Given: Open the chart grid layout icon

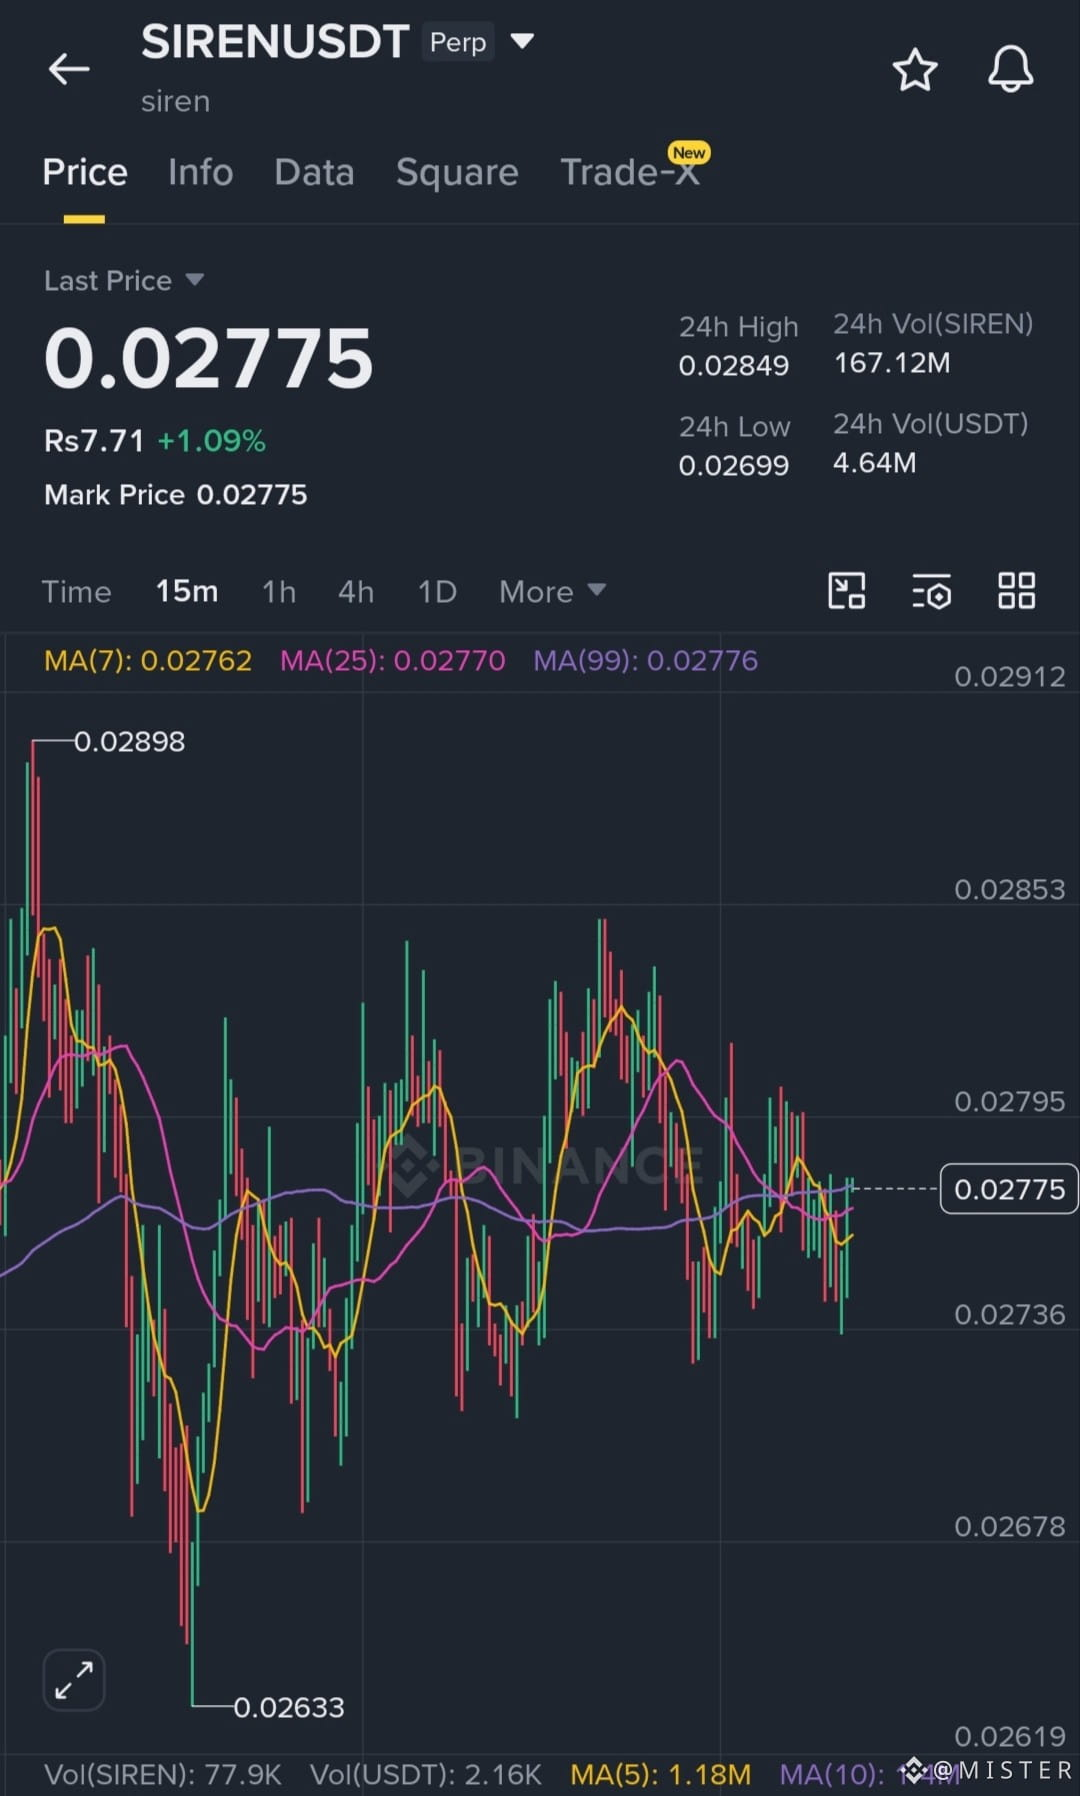Looking at the screenshot, I should point(1016,591).
